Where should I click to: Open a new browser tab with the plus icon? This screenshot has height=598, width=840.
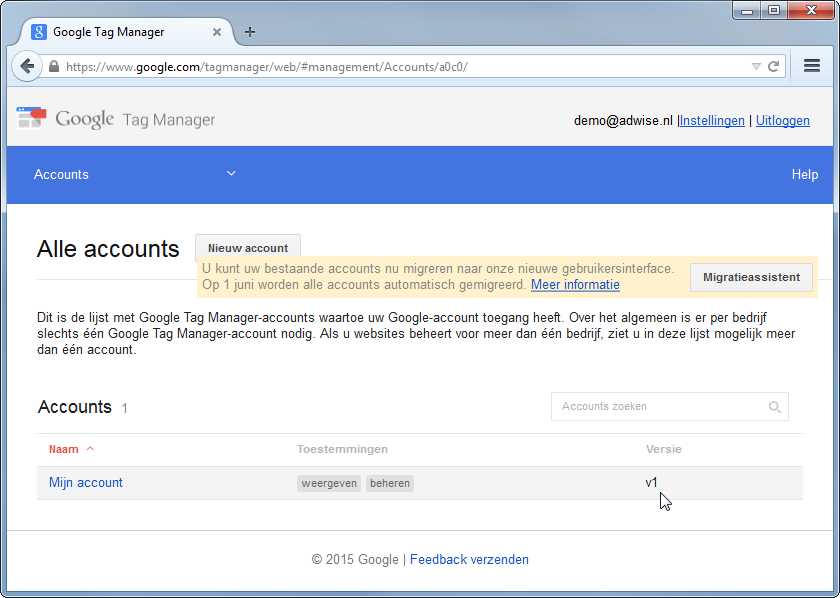250,31
